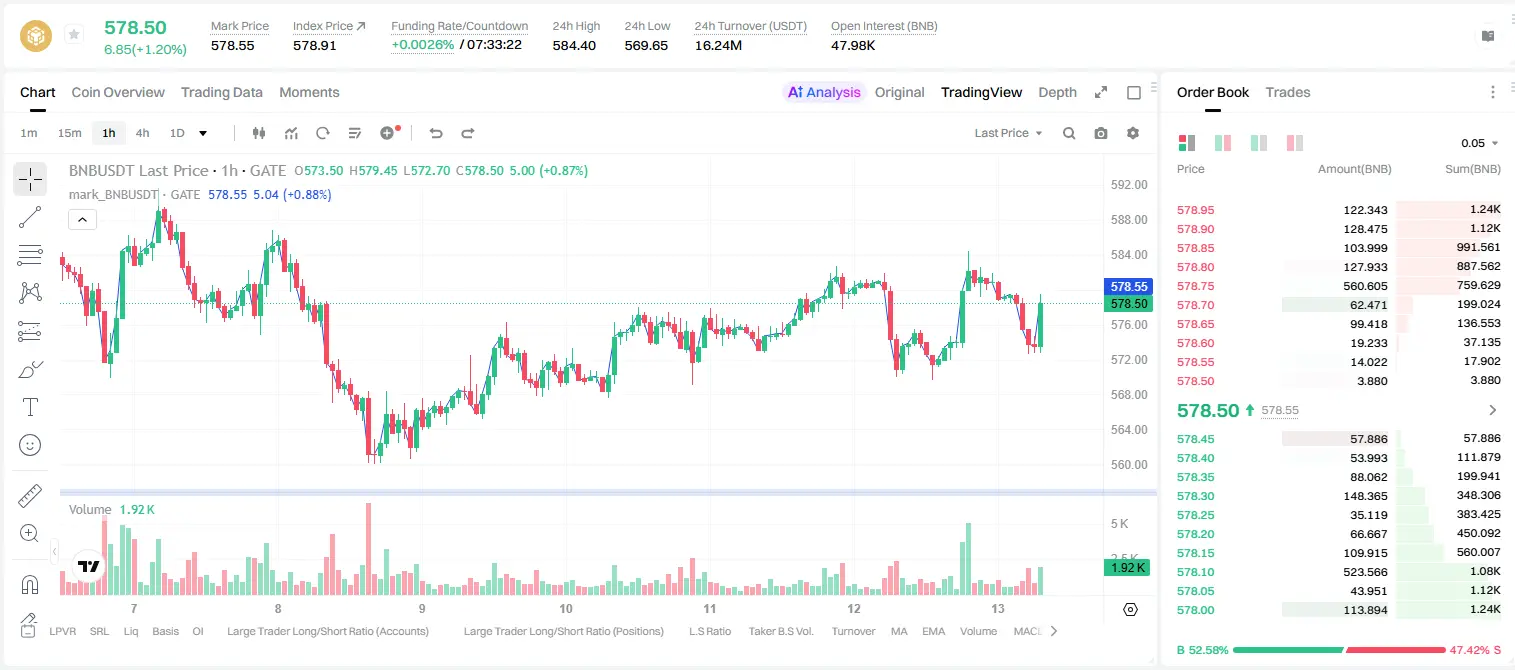Select the ruler measure tool
The height and width of the screenshot is (670, 1515).
30,496
